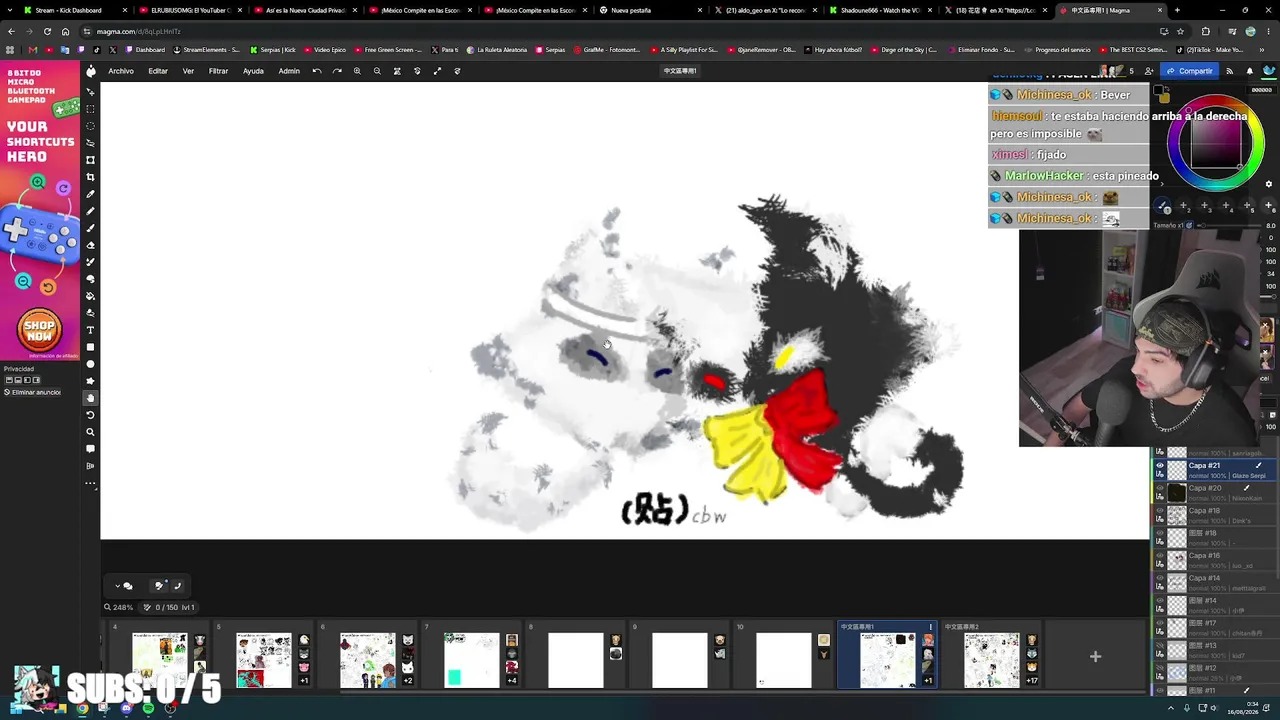
Task: Add a new artboard with plus button
Action: tap(1095, 657)
